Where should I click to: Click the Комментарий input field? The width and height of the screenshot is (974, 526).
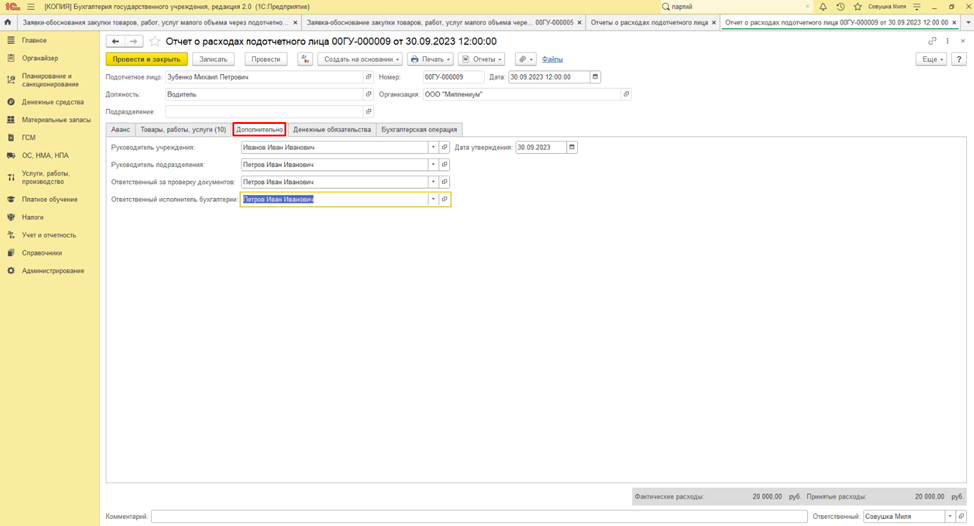(479, 517)
